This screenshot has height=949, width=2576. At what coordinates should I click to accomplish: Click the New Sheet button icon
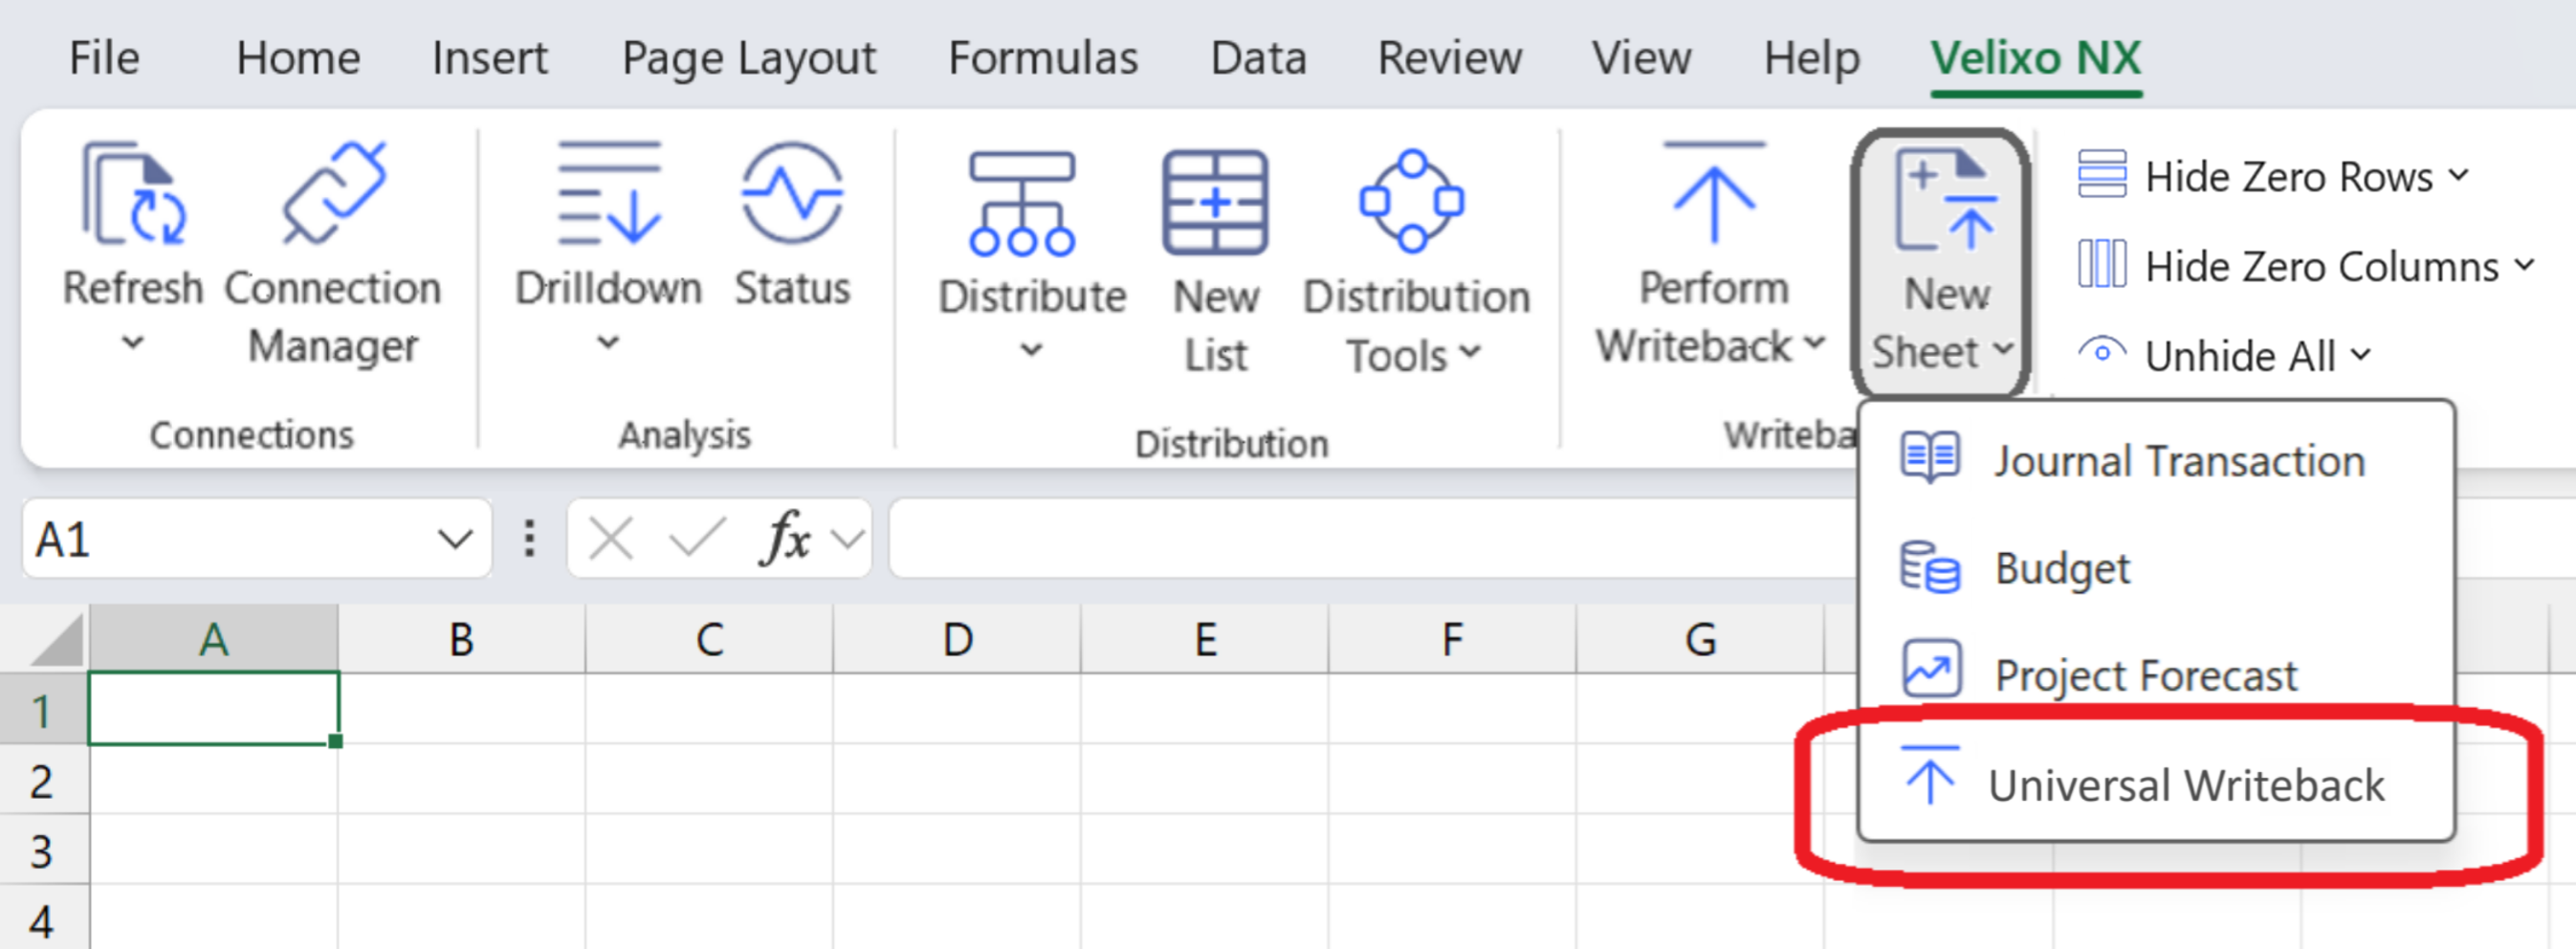pos(1944,201)
